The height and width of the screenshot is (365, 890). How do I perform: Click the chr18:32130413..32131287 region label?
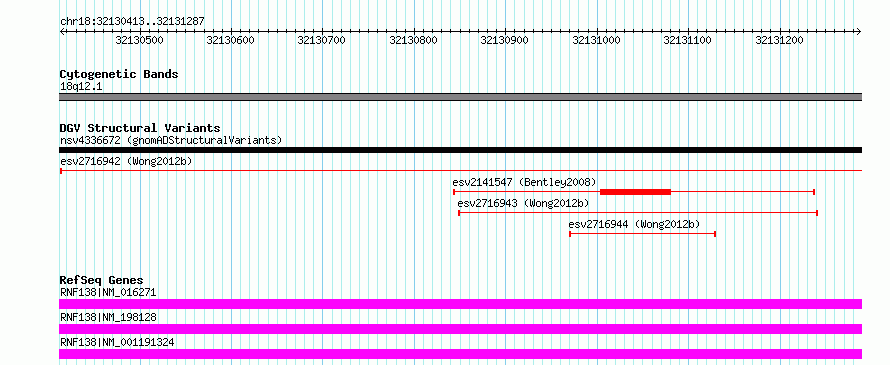(x=132, y=22)
